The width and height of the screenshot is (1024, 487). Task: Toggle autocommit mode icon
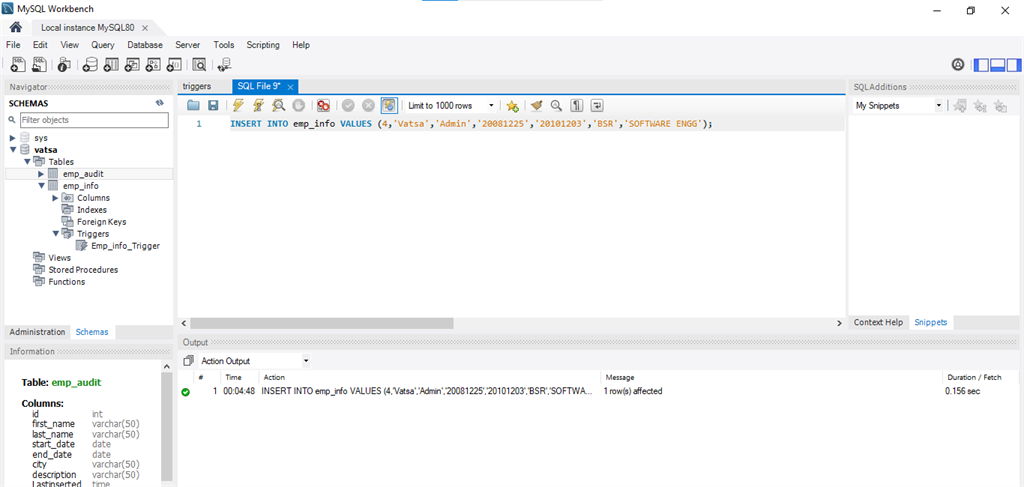[x=389, y=105]
